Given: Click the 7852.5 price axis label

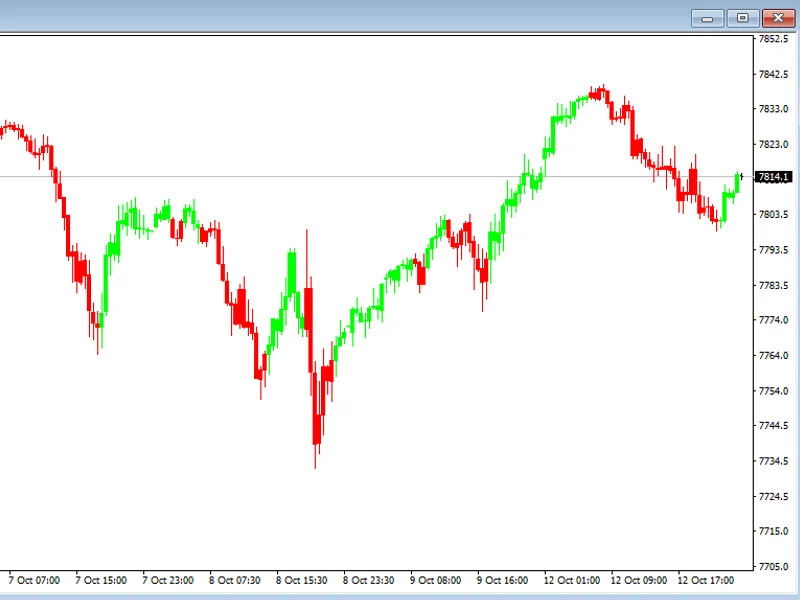Looking at the screenshot, I should [x=773, y=39].
